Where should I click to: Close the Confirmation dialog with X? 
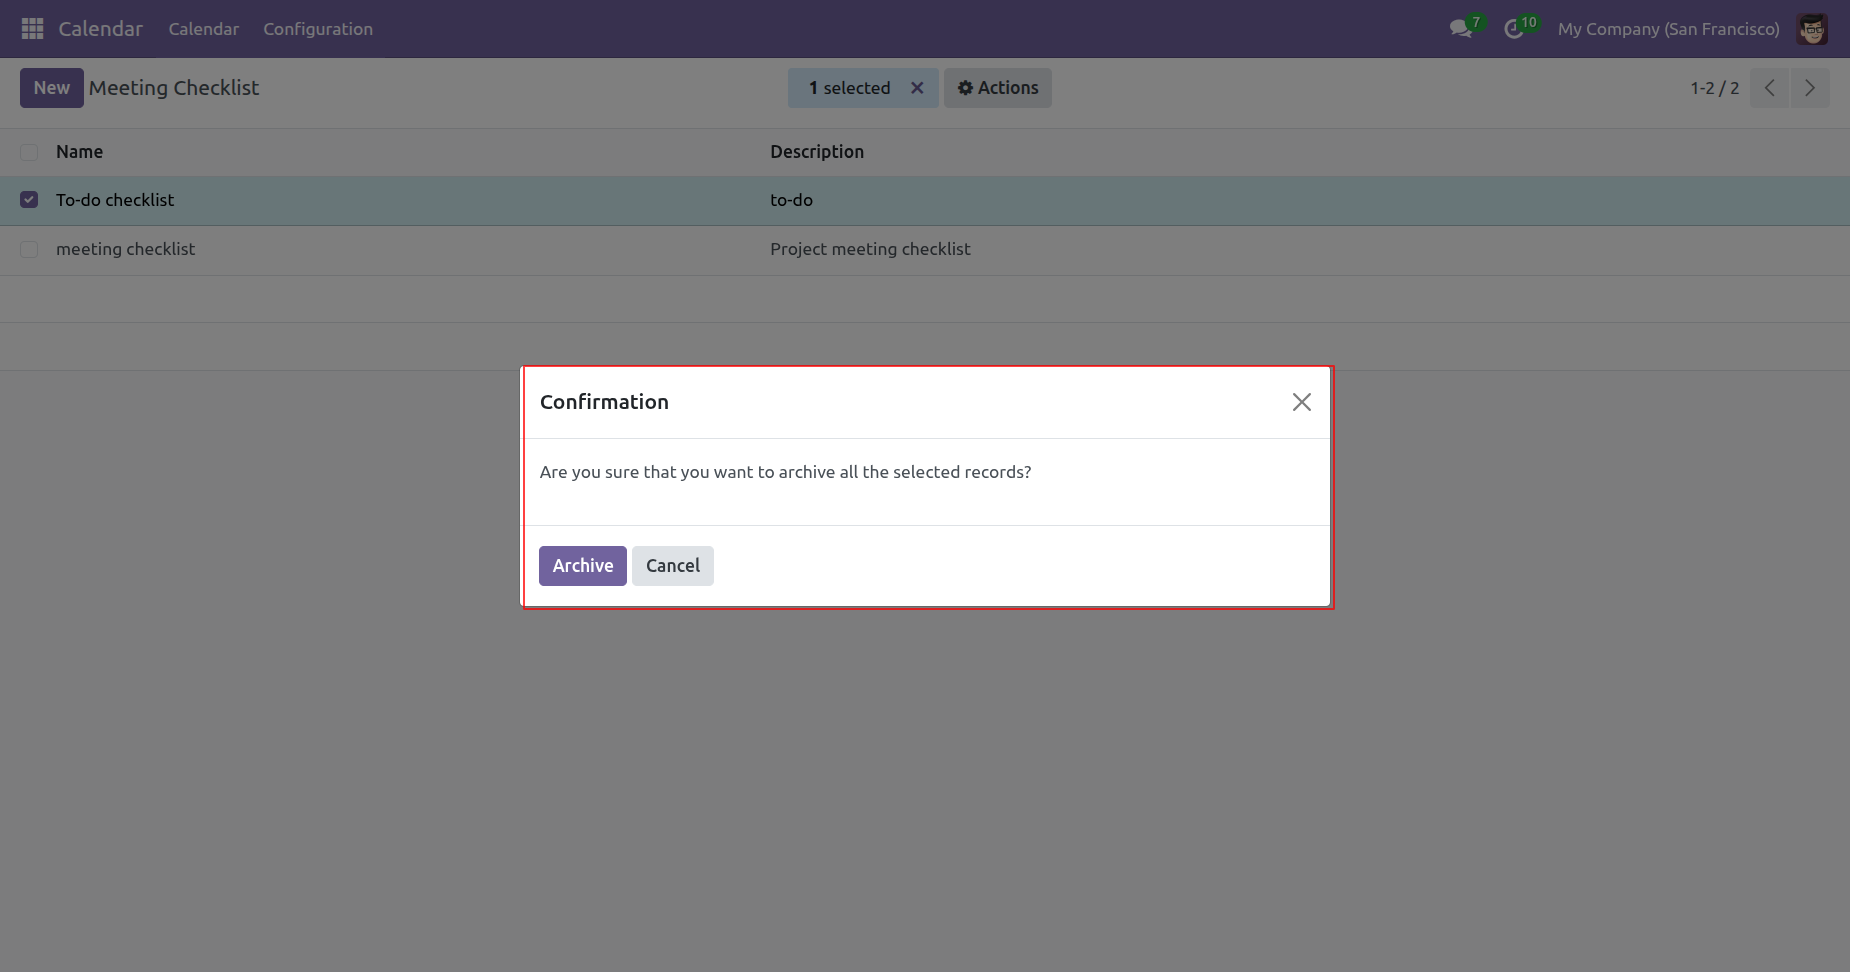[x=1301, y=402]
